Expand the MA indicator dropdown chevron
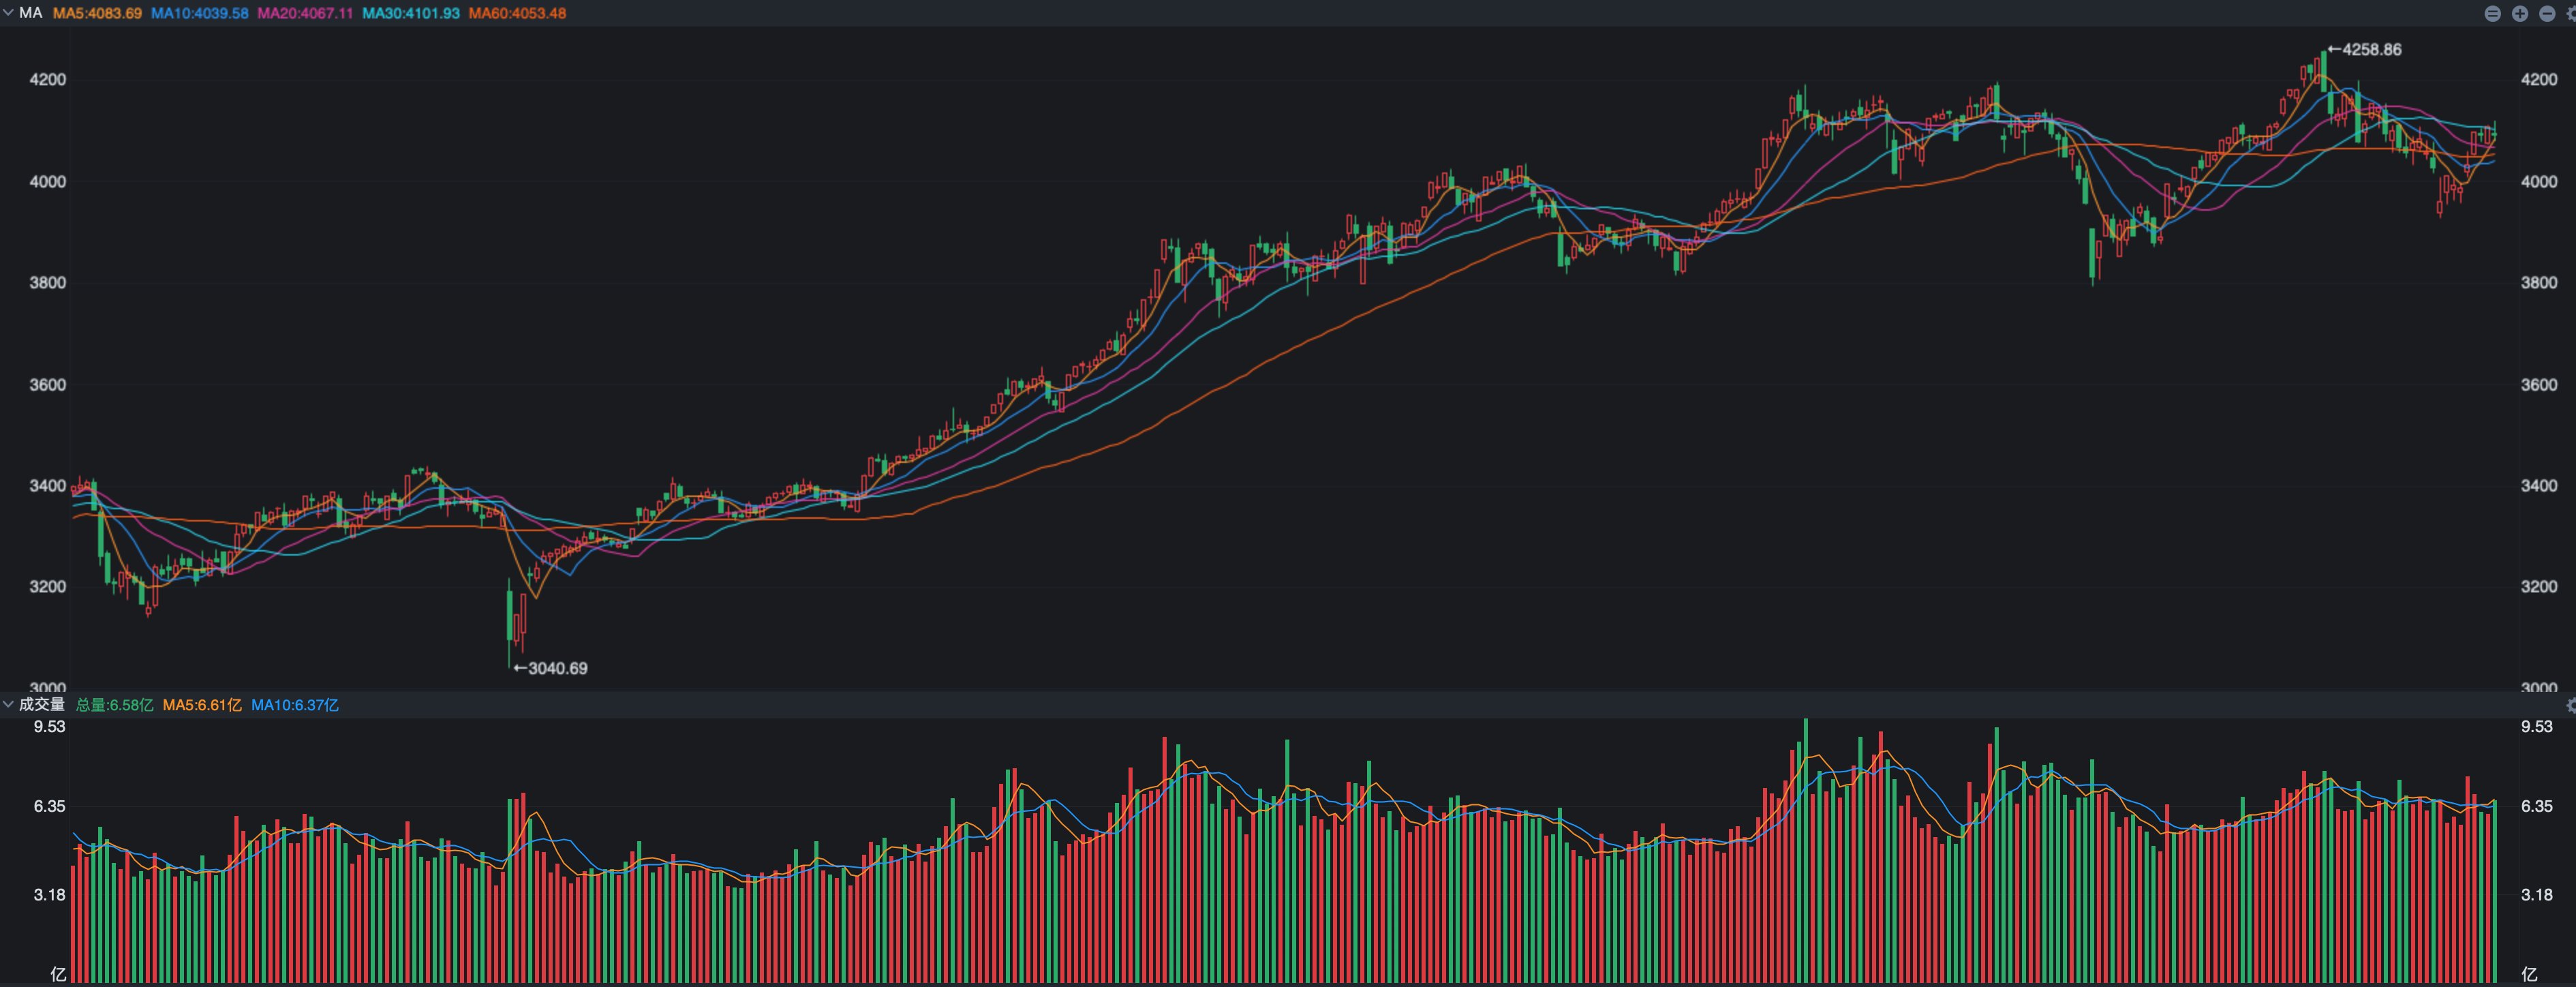2576x987 pixels. [8, 13]
